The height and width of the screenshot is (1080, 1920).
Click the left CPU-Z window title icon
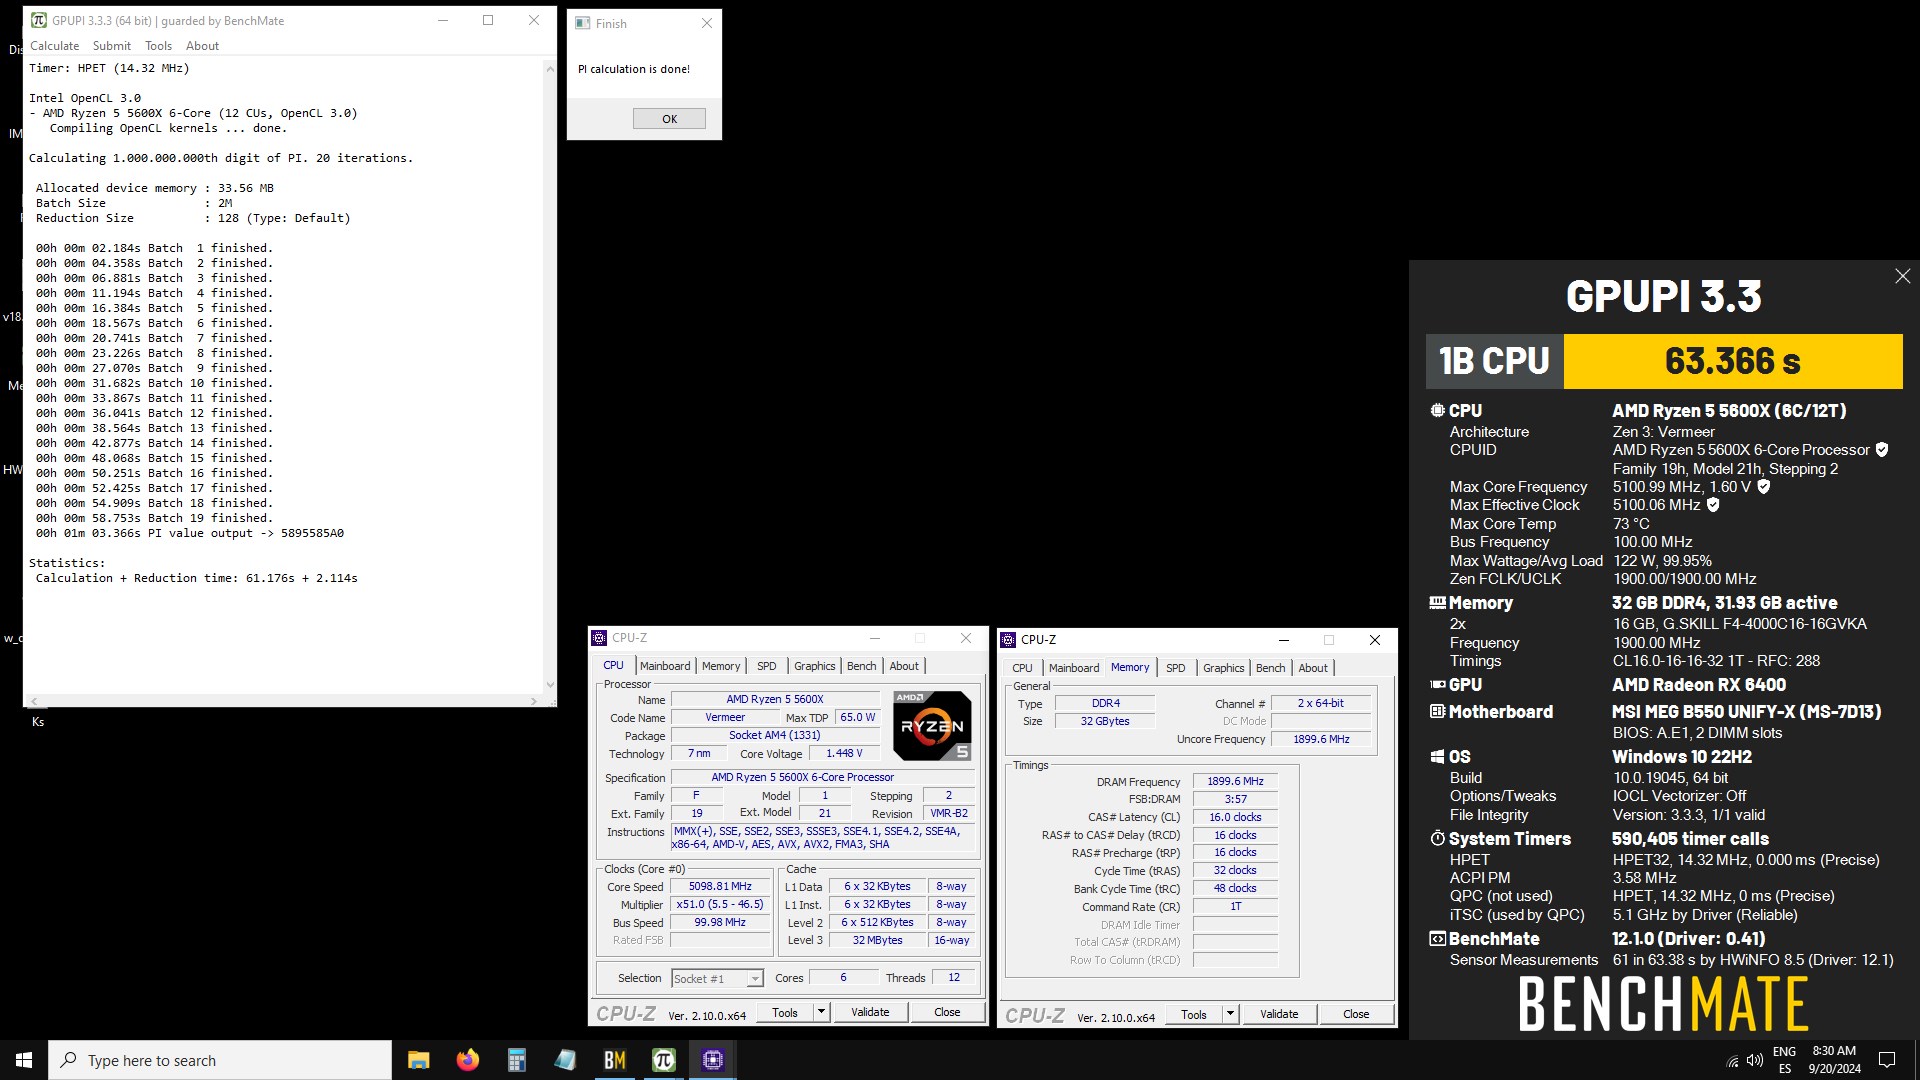tap(599, 638)
